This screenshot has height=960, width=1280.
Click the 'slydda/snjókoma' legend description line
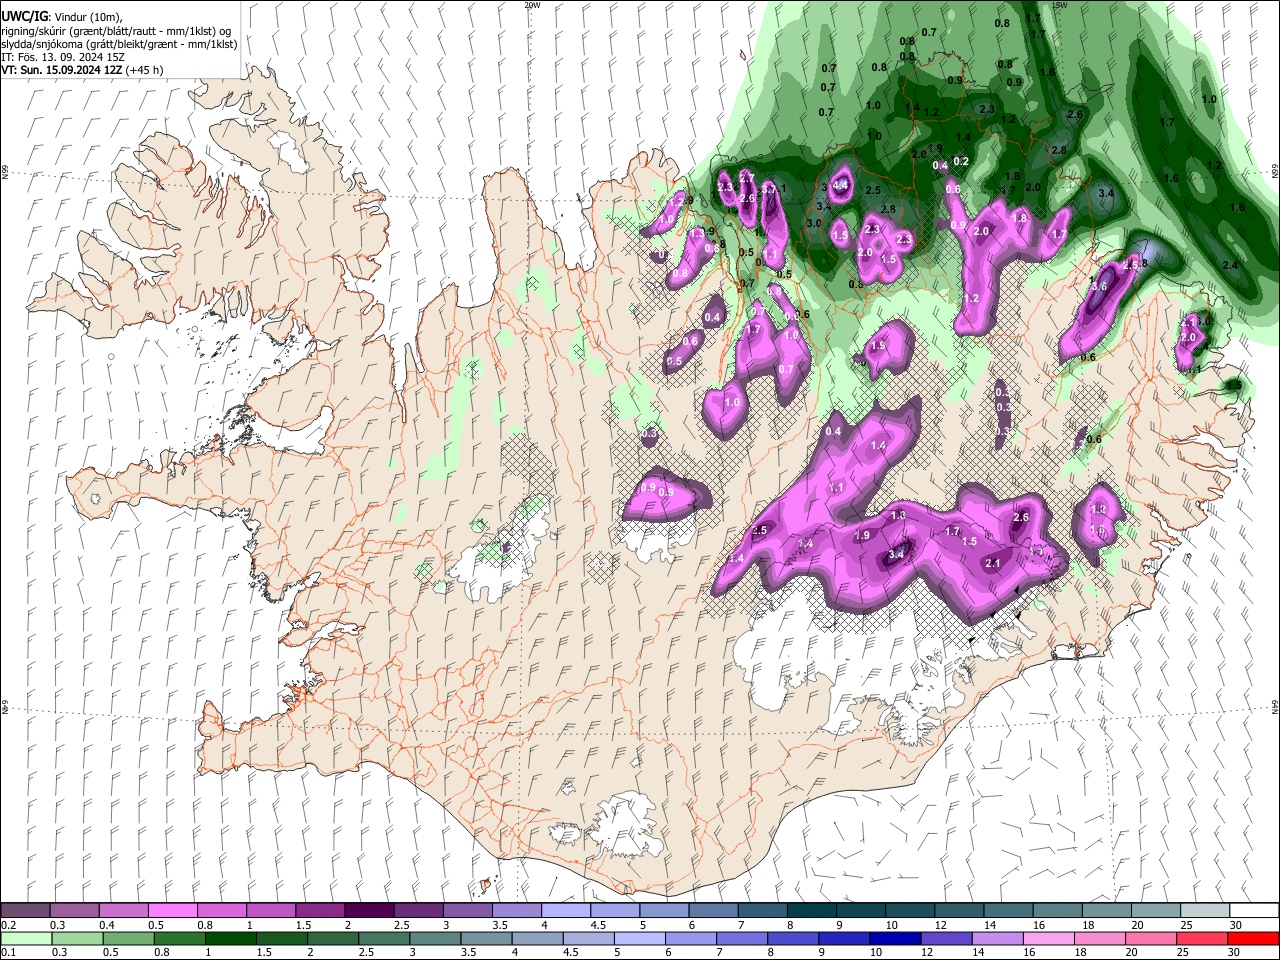coord(119,44)
